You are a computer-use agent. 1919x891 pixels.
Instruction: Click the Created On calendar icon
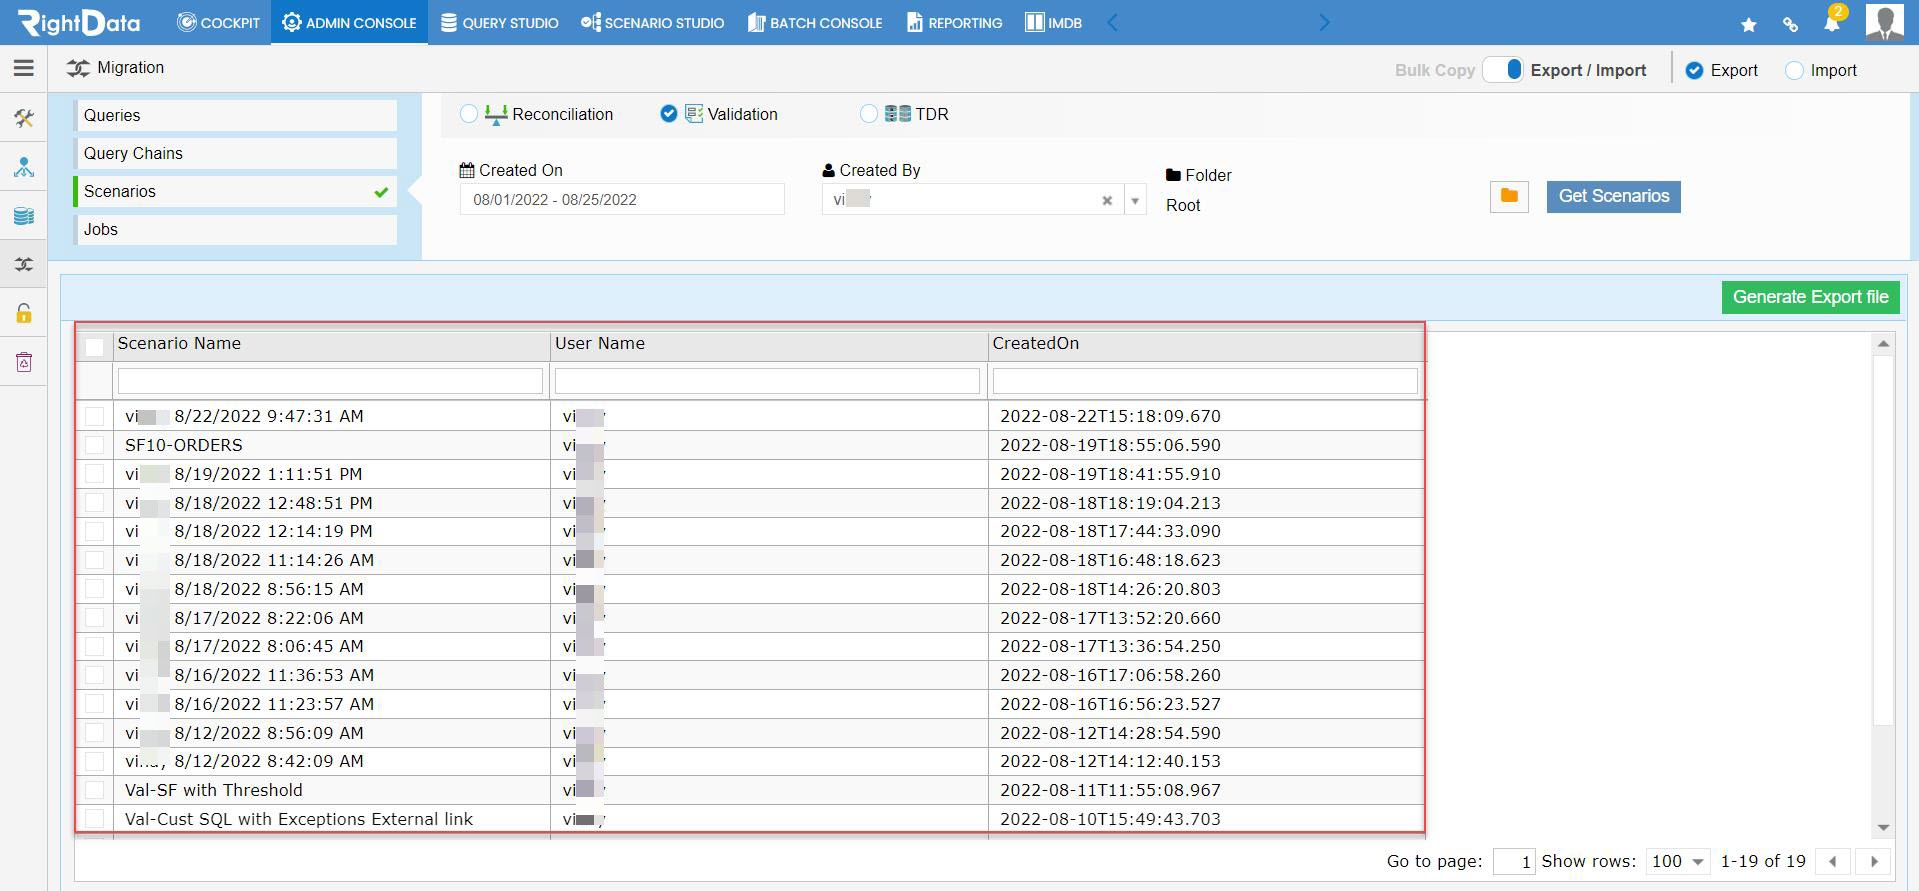[x=467, y=170]
